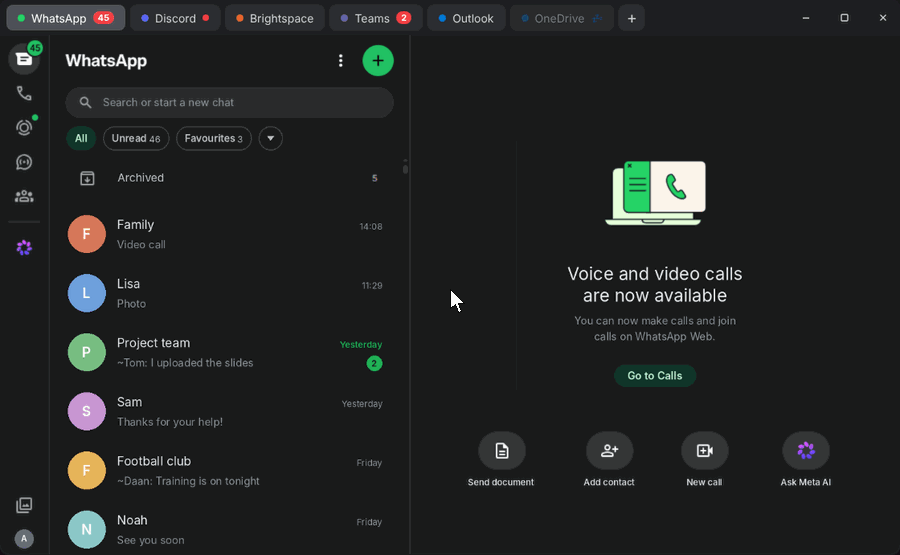Switch to the OneDrive tab
The height and width of the screenshot is (555, 900).
[x=562, y=18]
